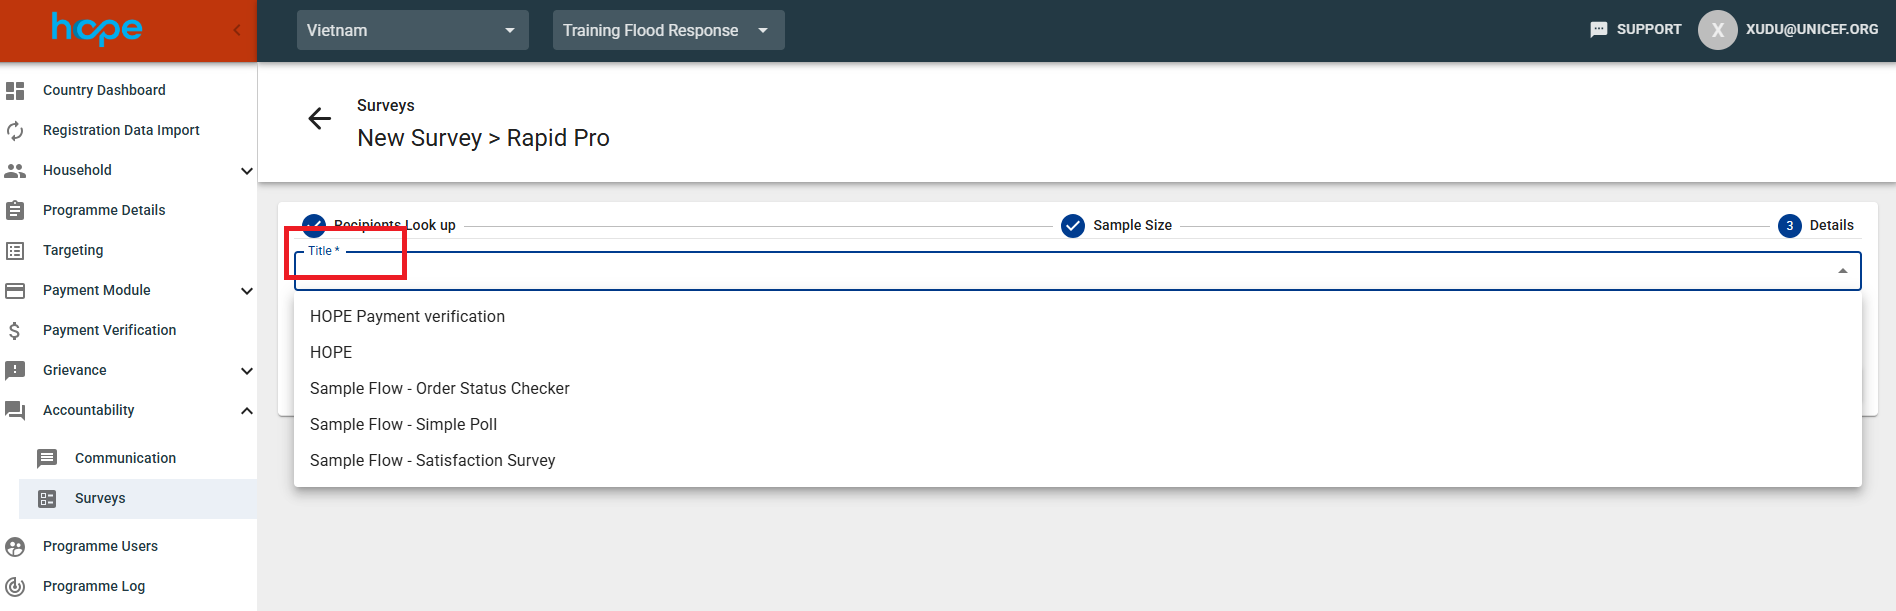This screenshot has width=1896, height=611.
Task: Choose Sample Flow - Satisfaction Survey
Action: 432,461
